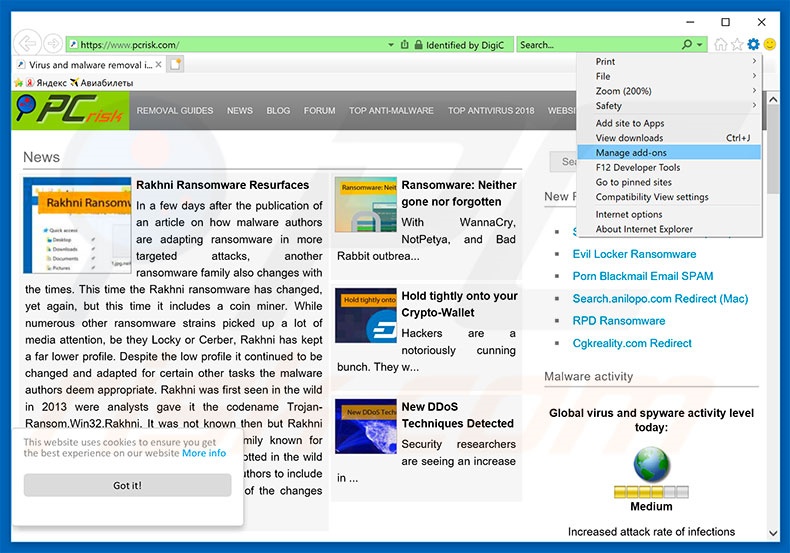Open REMOVAL GUIDES nav item
790x553 pixels.
point(175,110)
